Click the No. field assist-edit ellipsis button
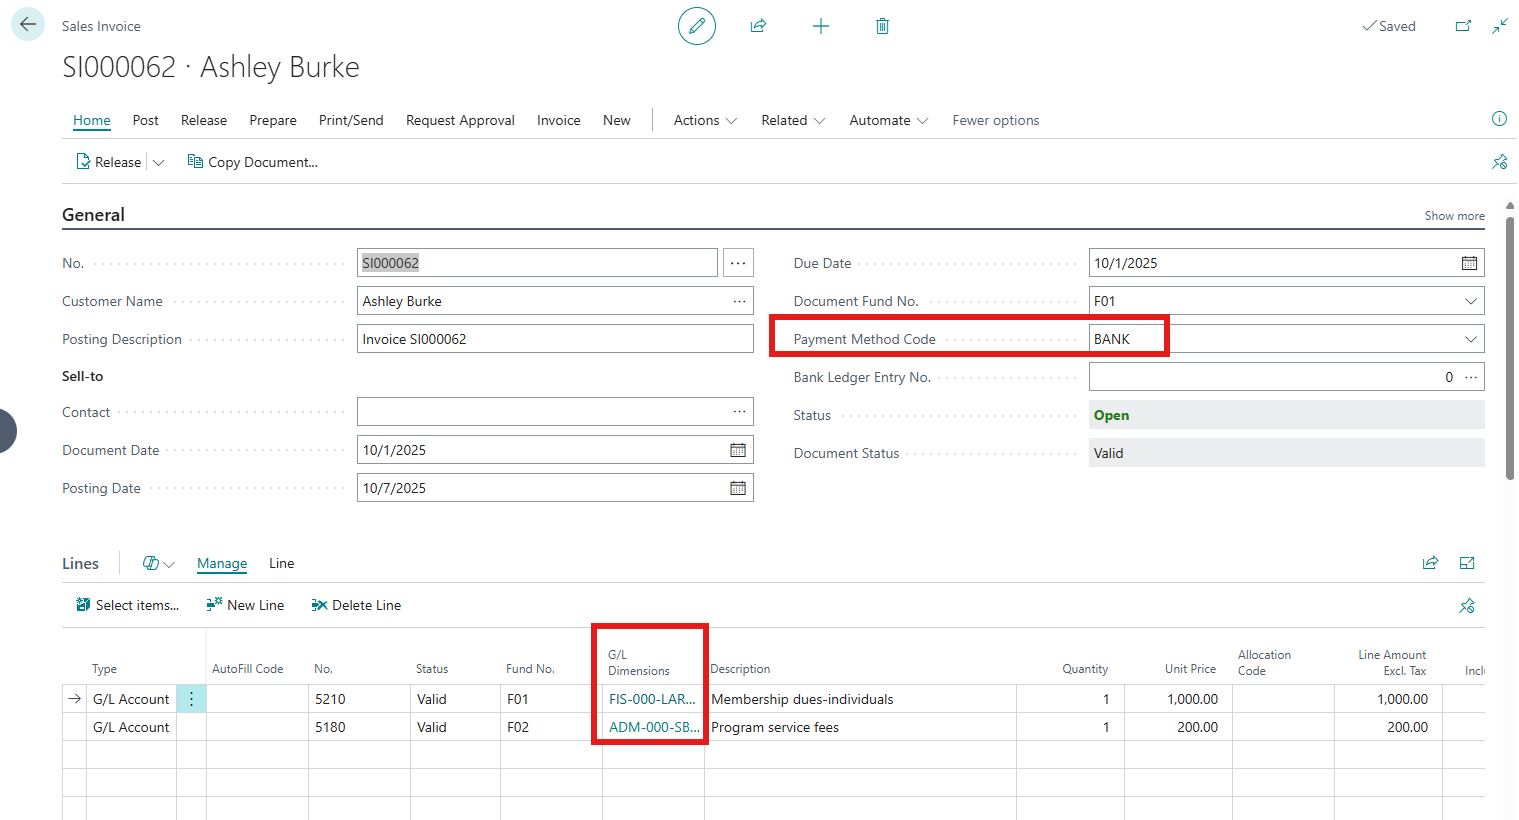Image resolution: width=1519 pixels, height=820 pixels. (738, 263)
